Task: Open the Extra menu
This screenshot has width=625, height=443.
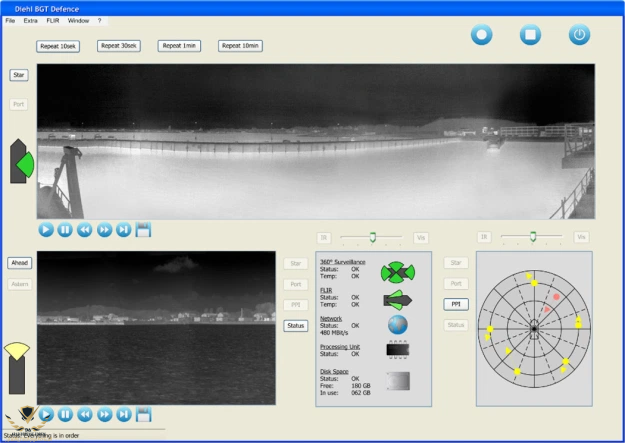Action: [30, 20]
